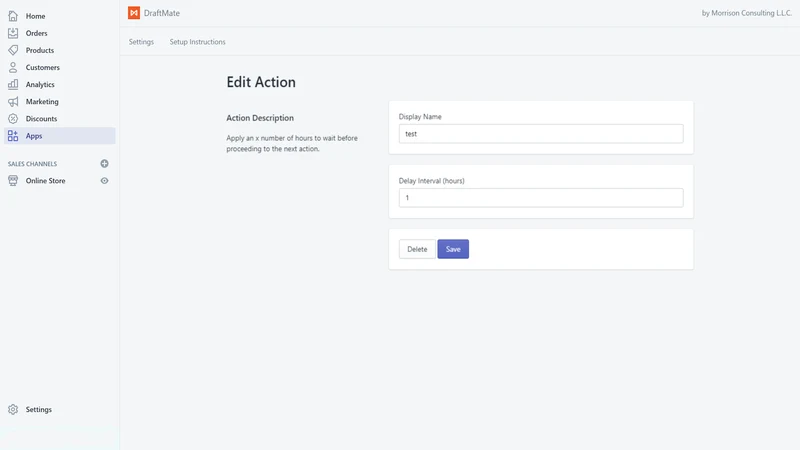This screenshot has width=800, height=450.
Task: Click the Home house icon
Action: [13, 16]
